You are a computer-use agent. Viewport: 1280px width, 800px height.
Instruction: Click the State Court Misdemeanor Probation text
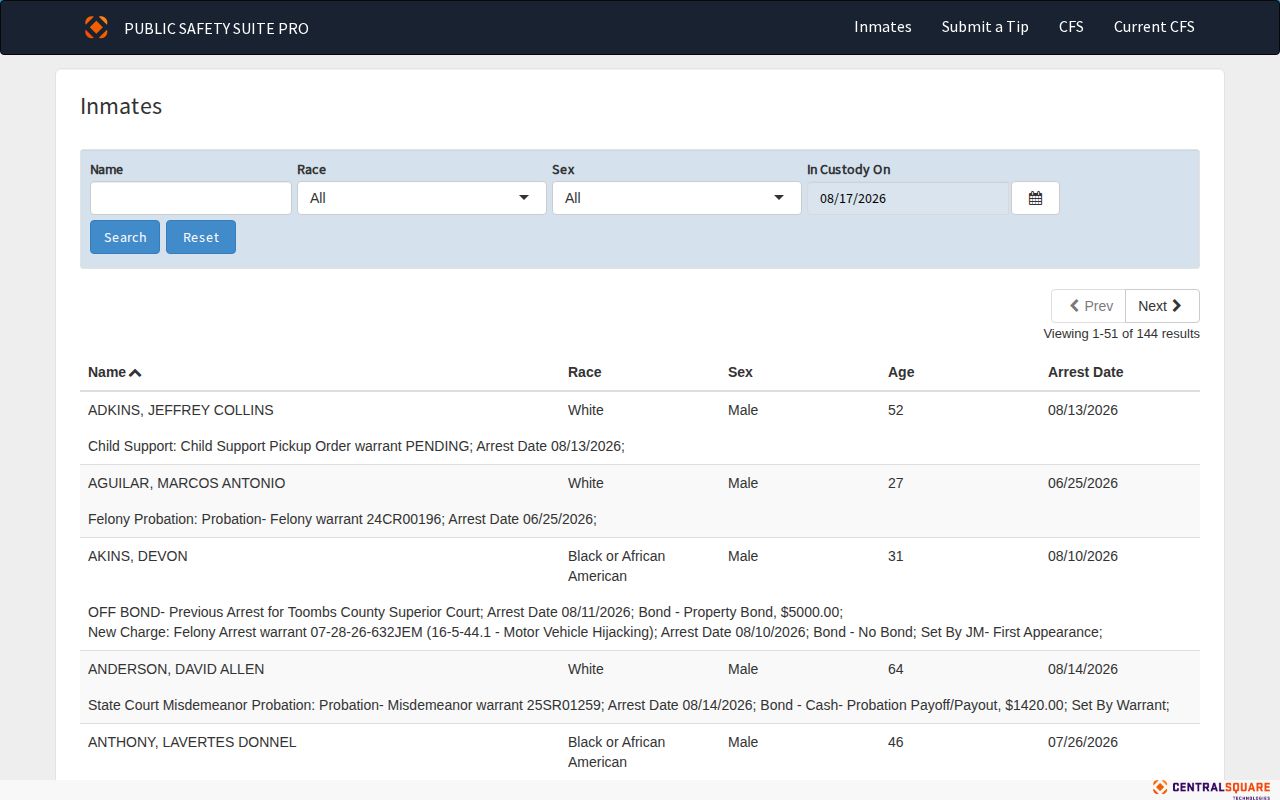point(629,705)
